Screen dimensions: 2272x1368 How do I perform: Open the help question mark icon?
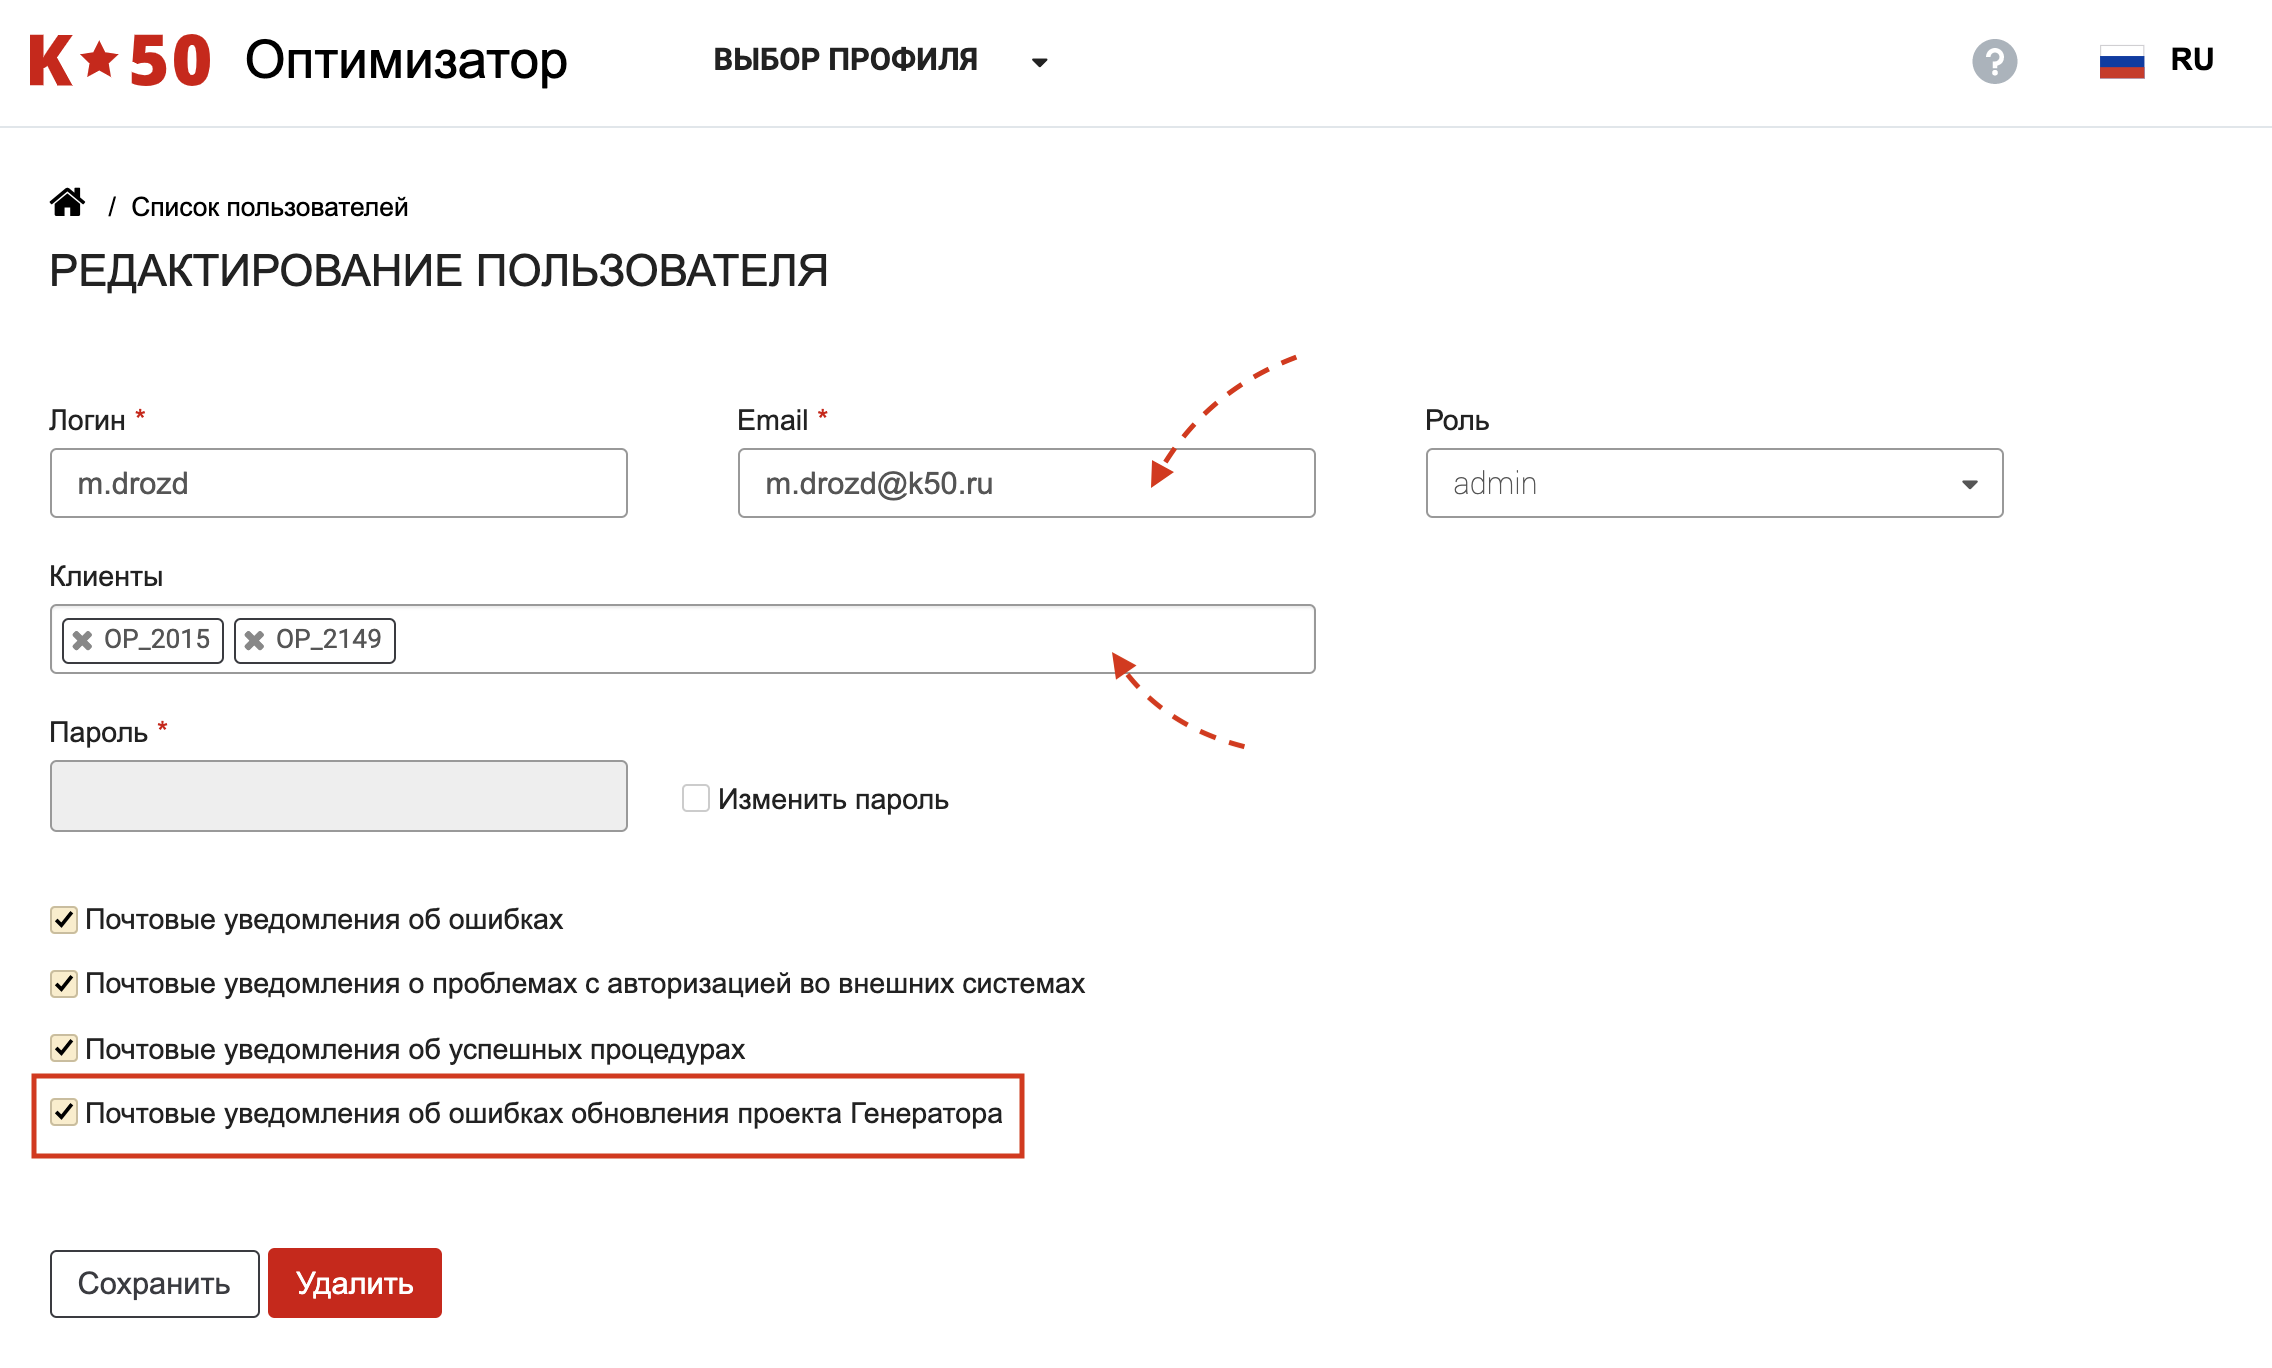point(1994,62)
